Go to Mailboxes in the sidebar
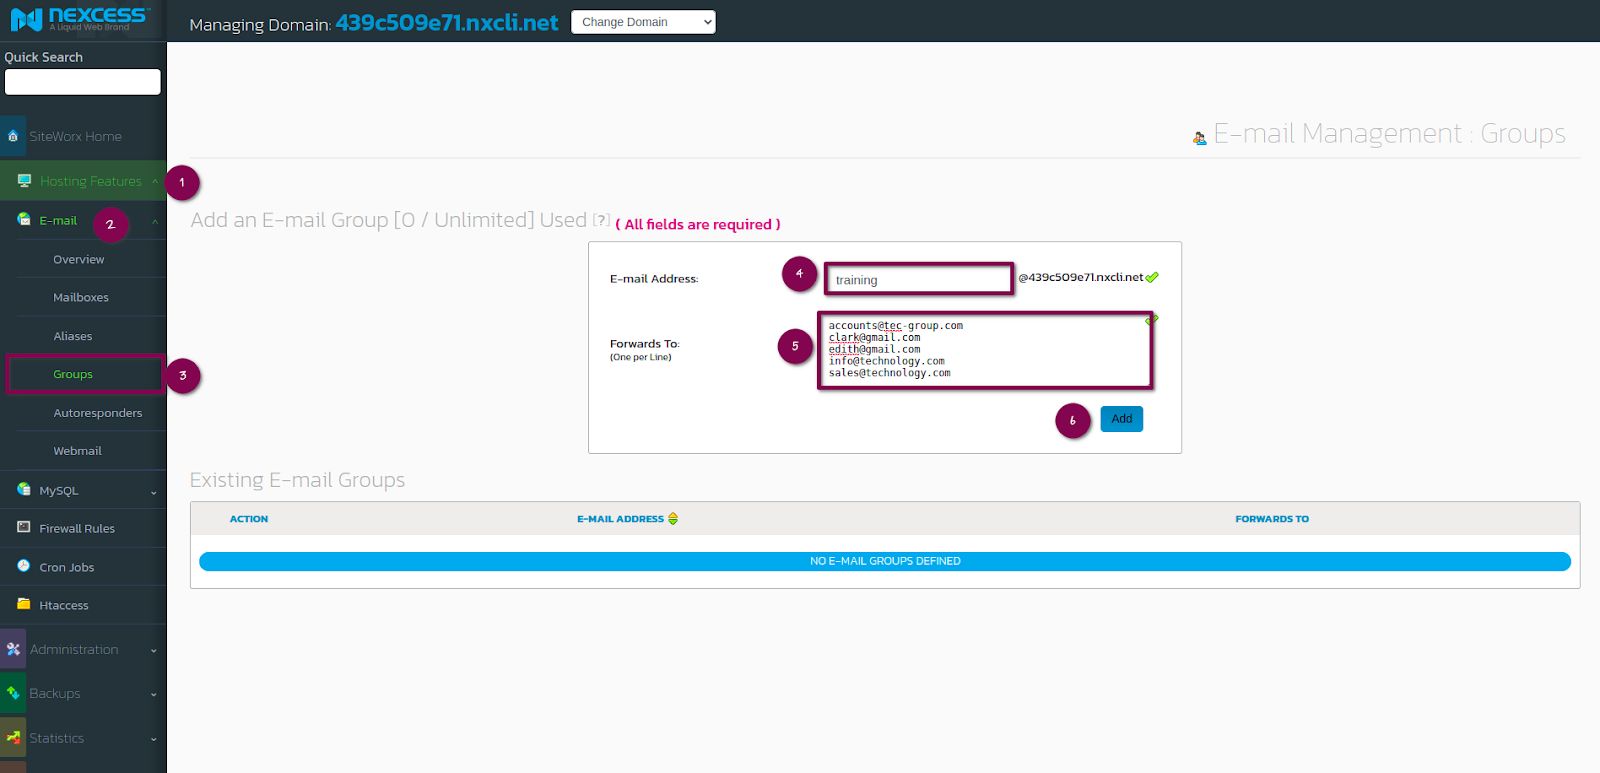Viewport: 1600px width, 773px height. [81, 297]
